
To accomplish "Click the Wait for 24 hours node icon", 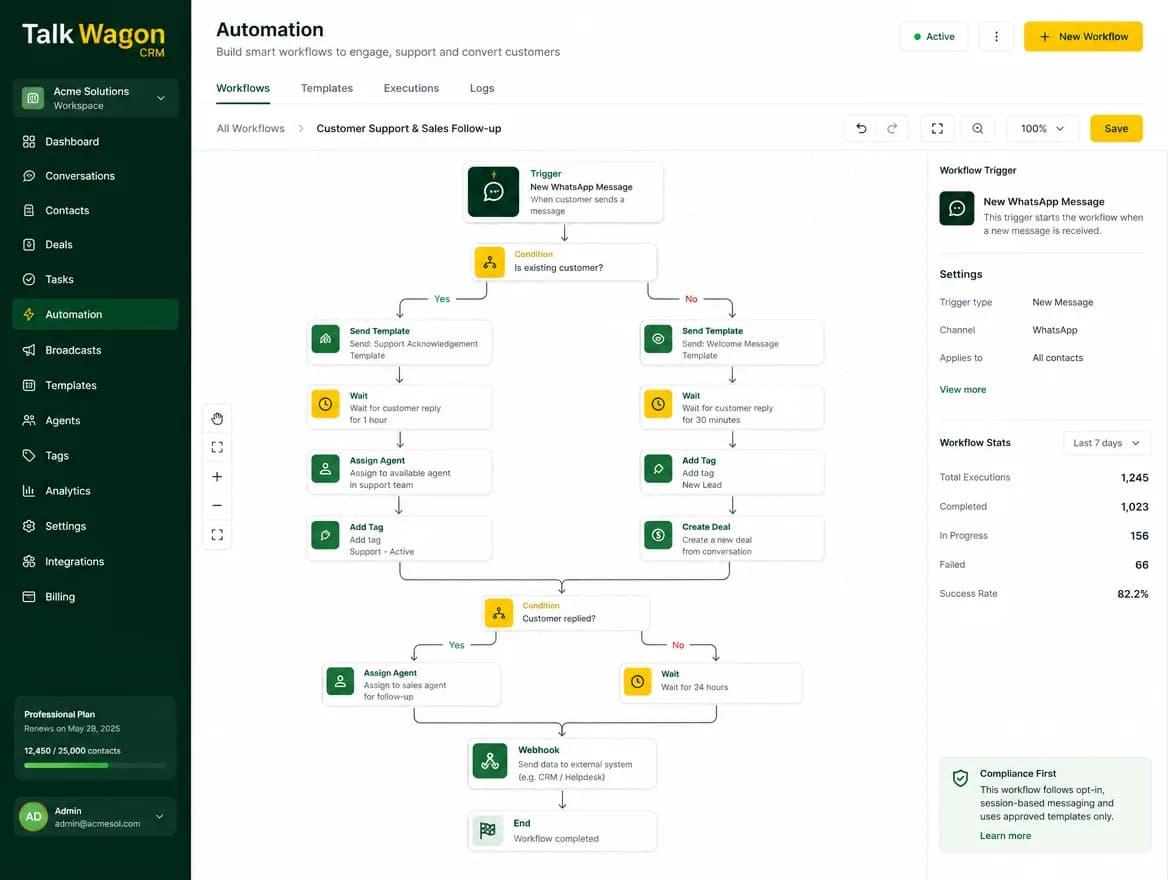I will coord(638,681).
